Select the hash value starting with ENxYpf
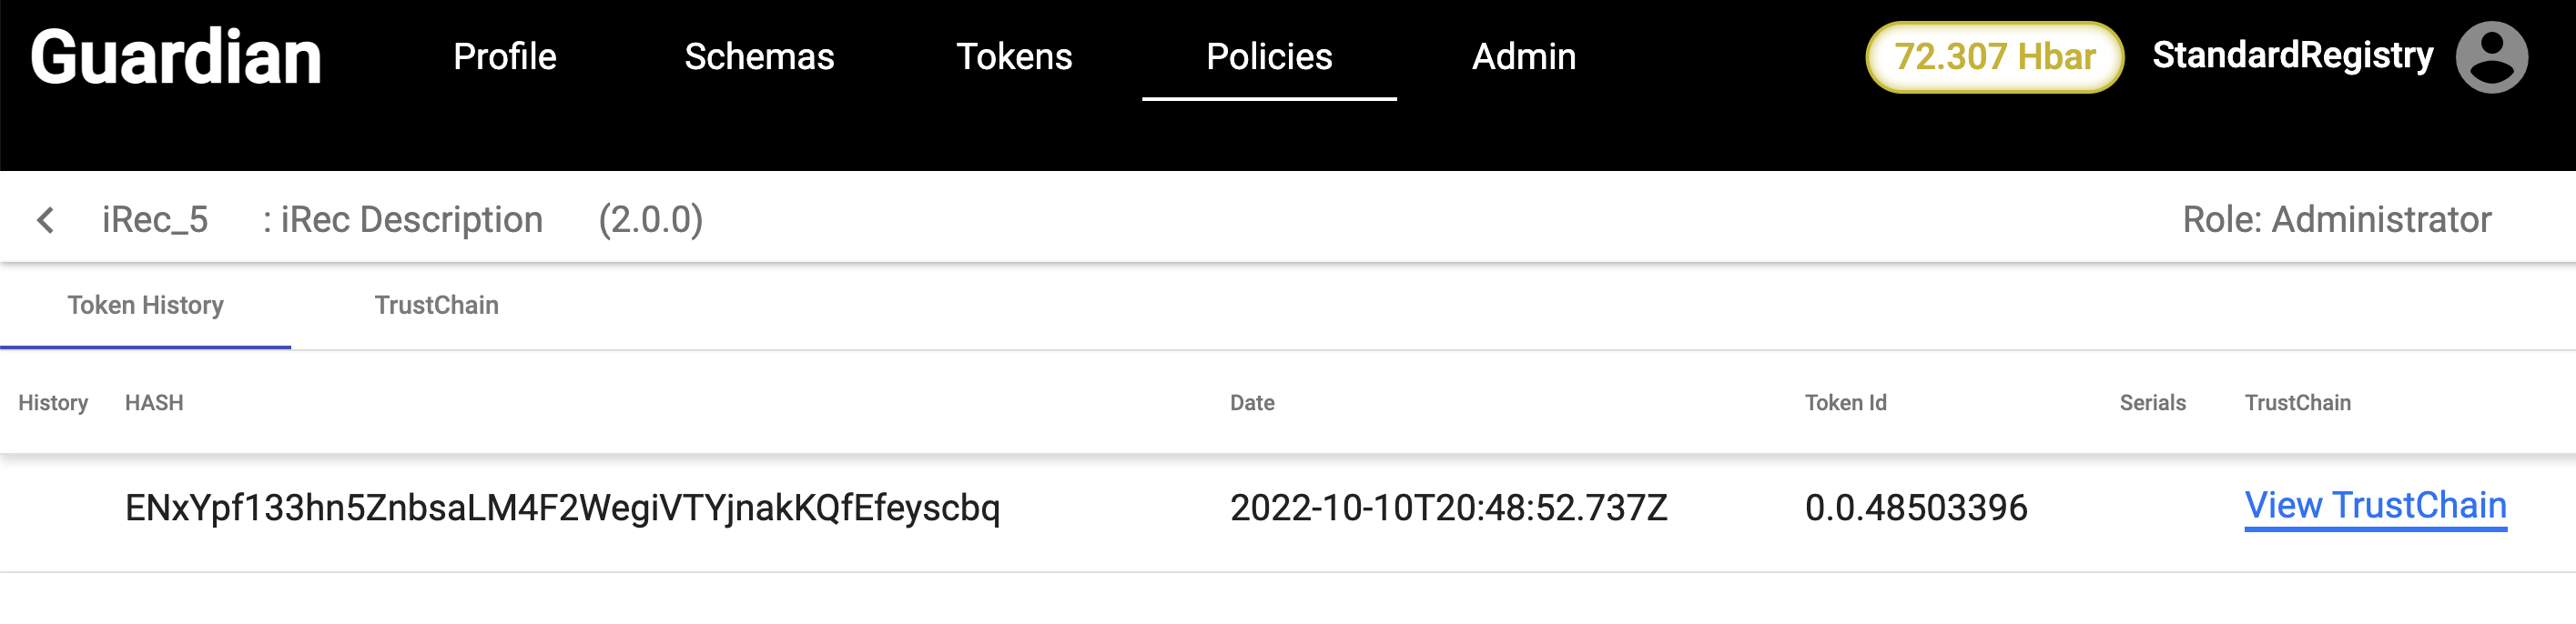2576x624 pixels. coord(562,508)
